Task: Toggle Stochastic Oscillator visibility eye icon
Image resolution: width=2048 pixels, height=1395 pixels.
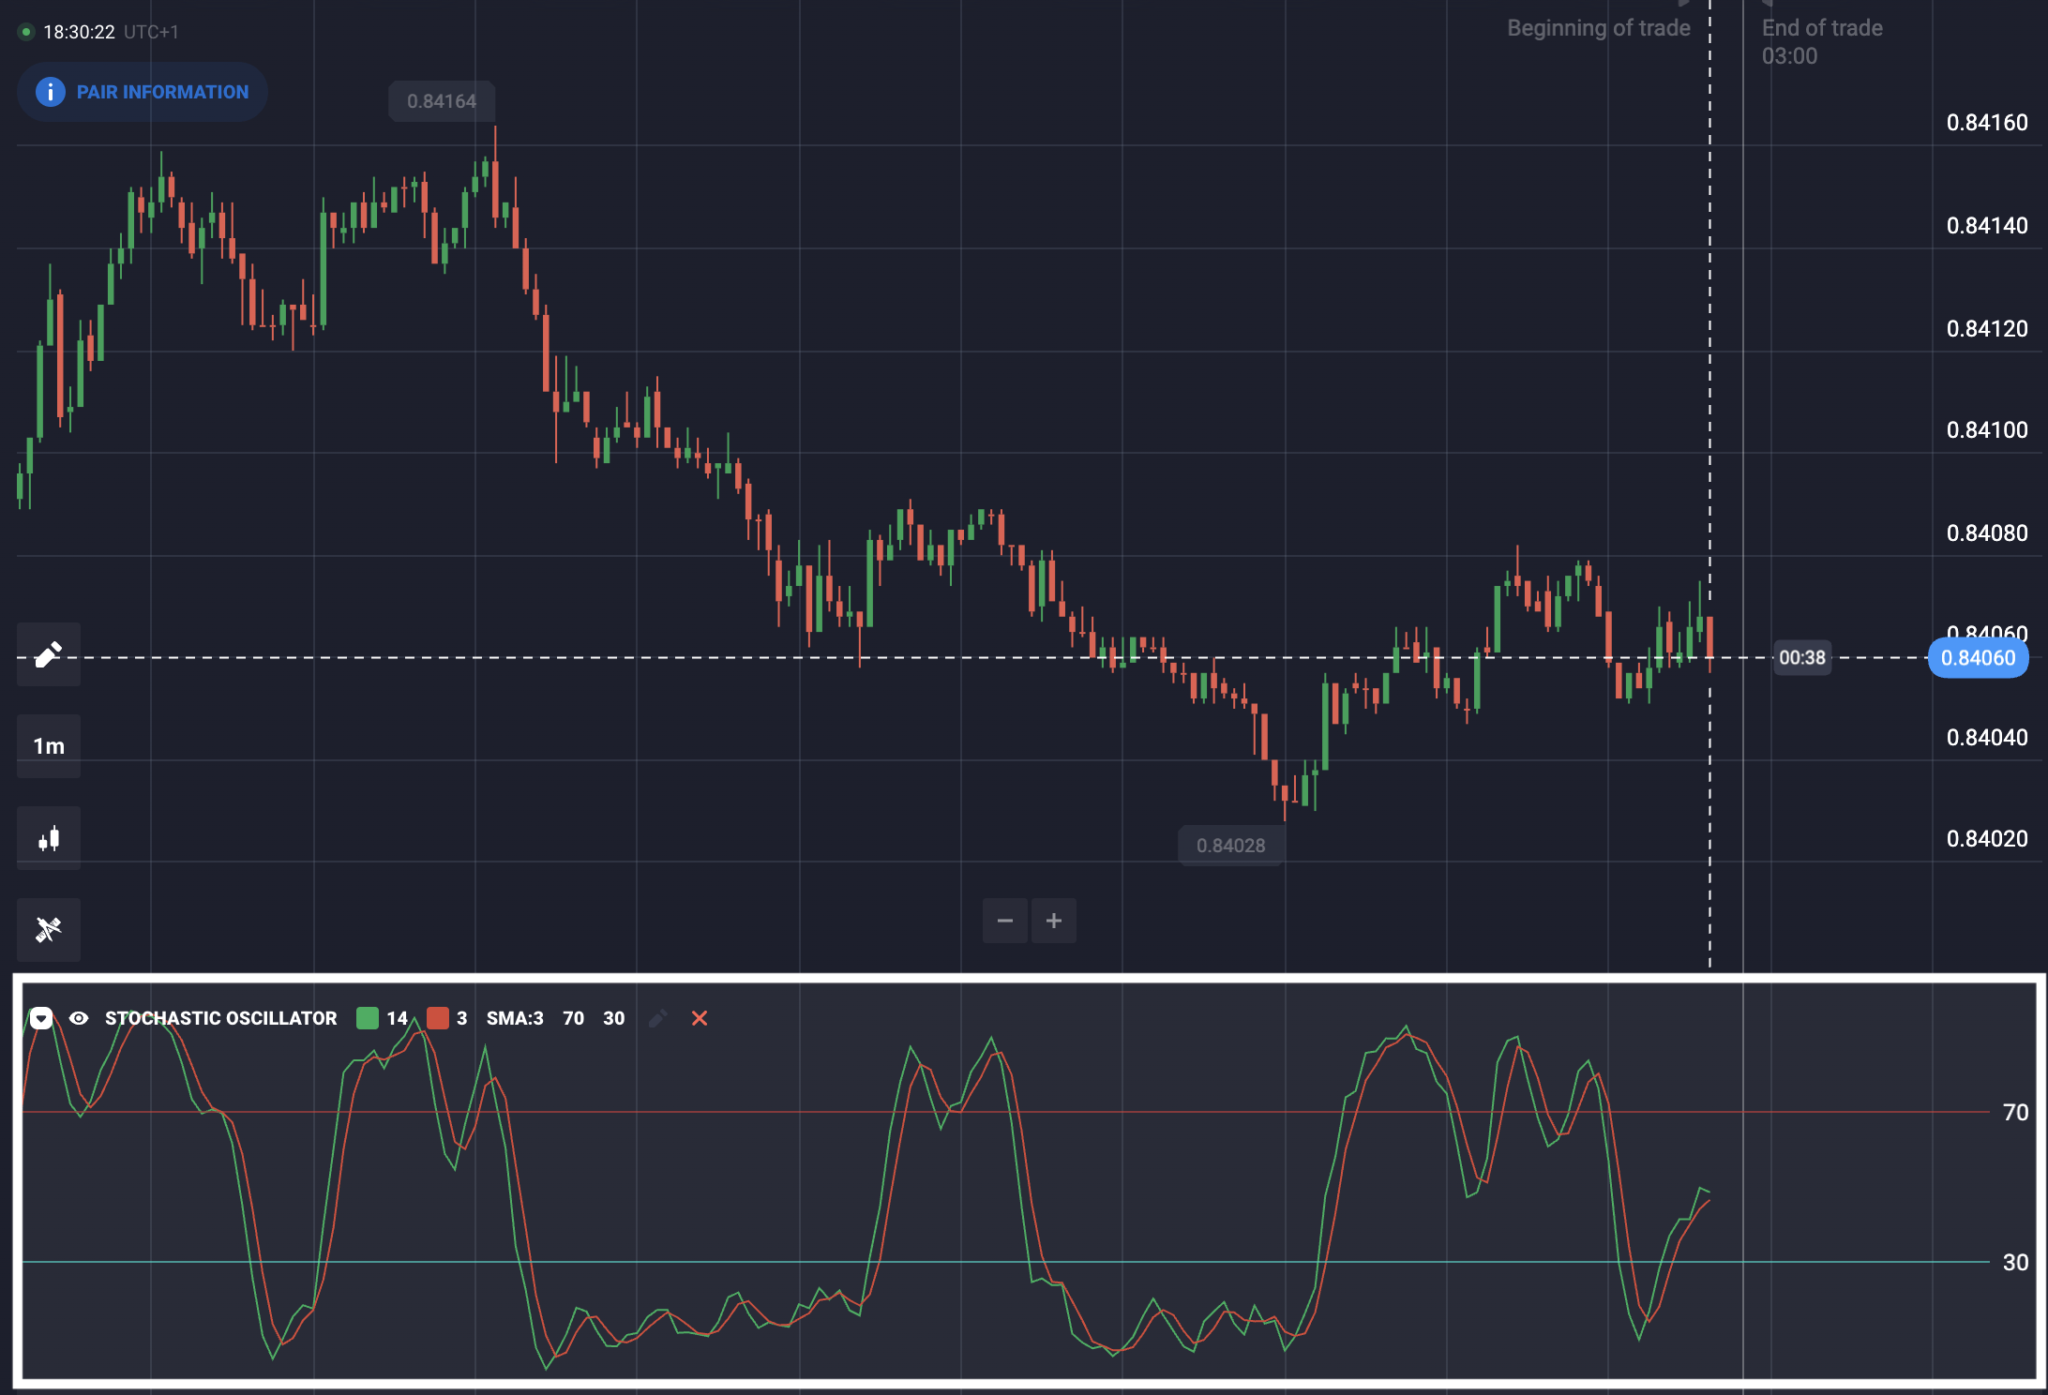Action: click(79, 1018)
